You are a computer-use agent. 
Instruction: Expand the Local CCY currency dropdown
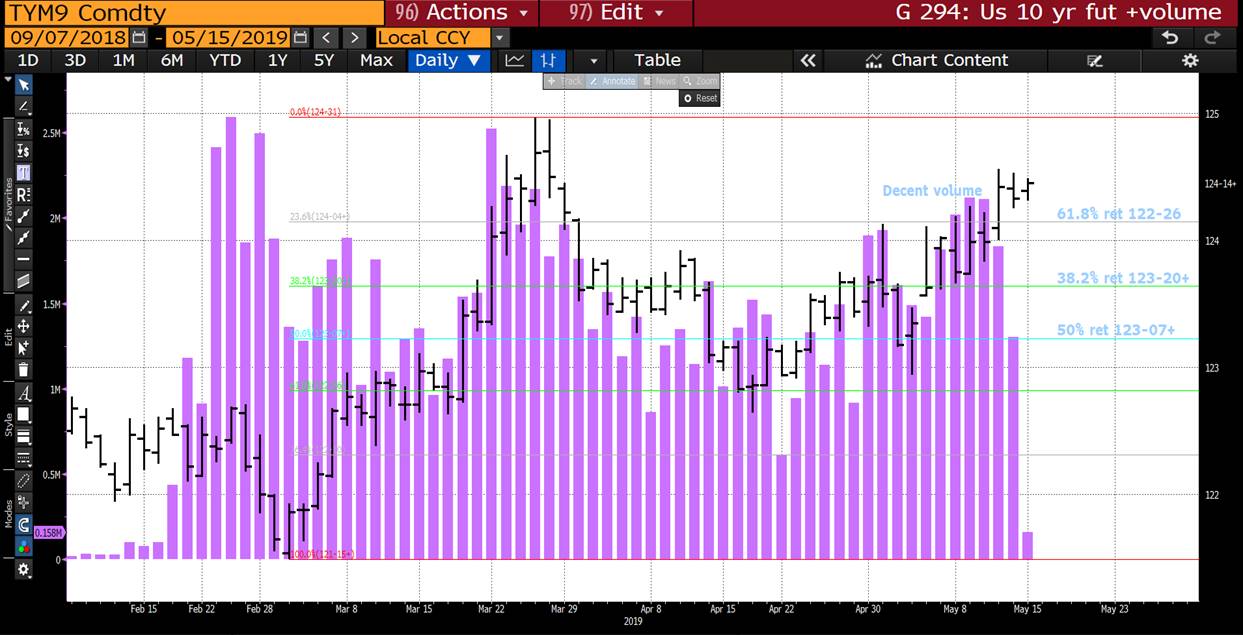(500, 37)
